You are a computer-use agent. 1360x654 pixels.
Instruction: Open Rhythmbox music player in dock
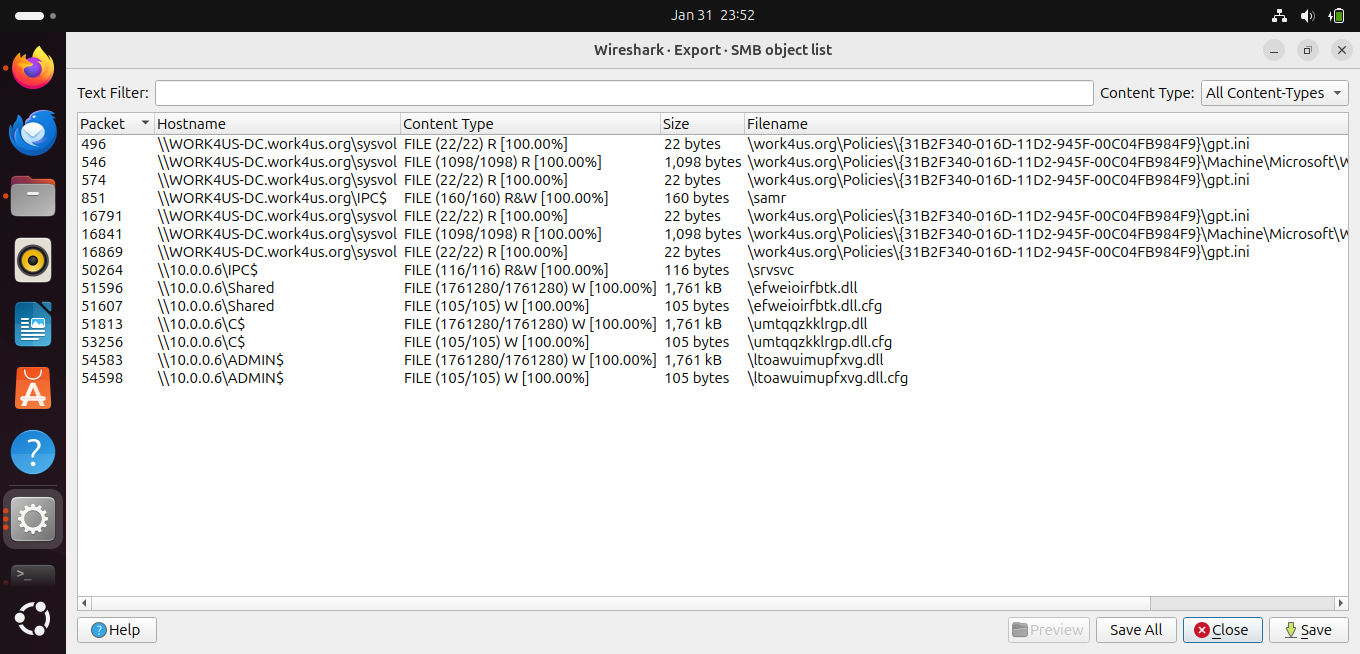(33, 262)
